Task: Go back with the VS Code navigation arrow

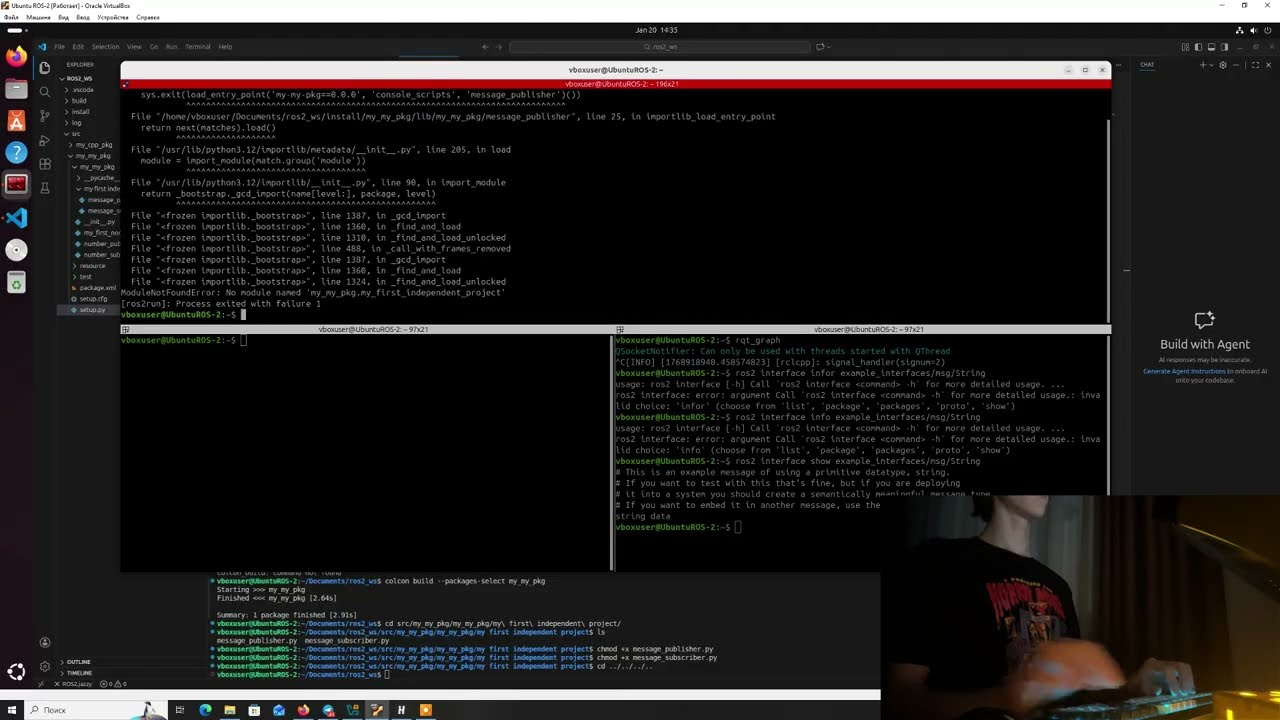Action: pyautogui.click(x=486, y=47)
